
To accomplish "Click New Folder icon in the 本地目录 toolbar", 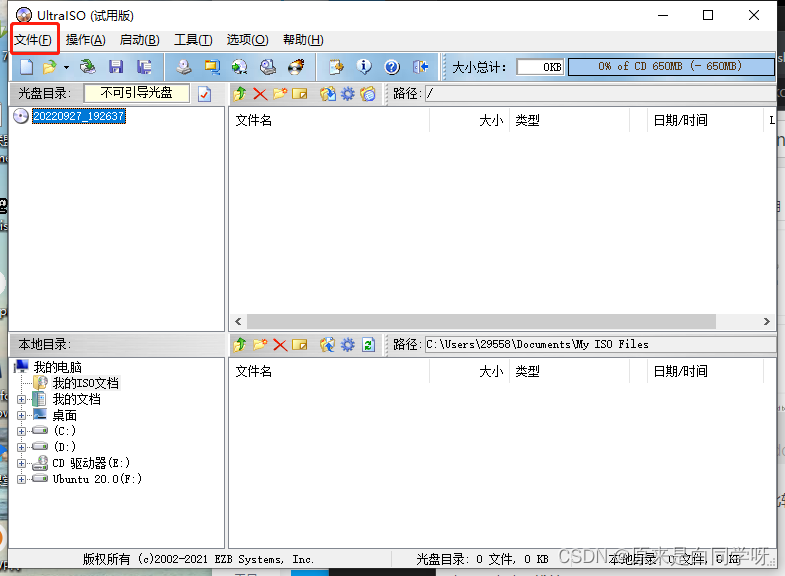I will 260,344.
